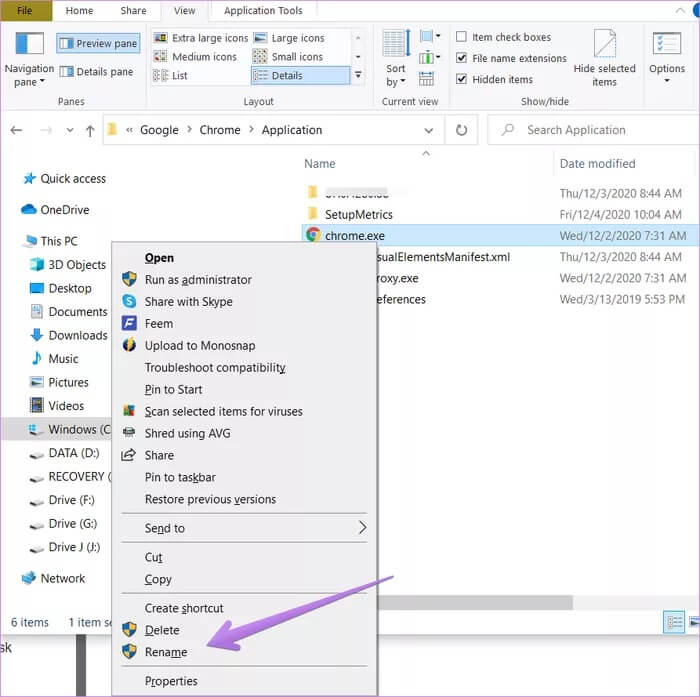This screenshot has width=700, height=697.
Task: Open the Sort by dropdown
Action: [x=396, y=59]
